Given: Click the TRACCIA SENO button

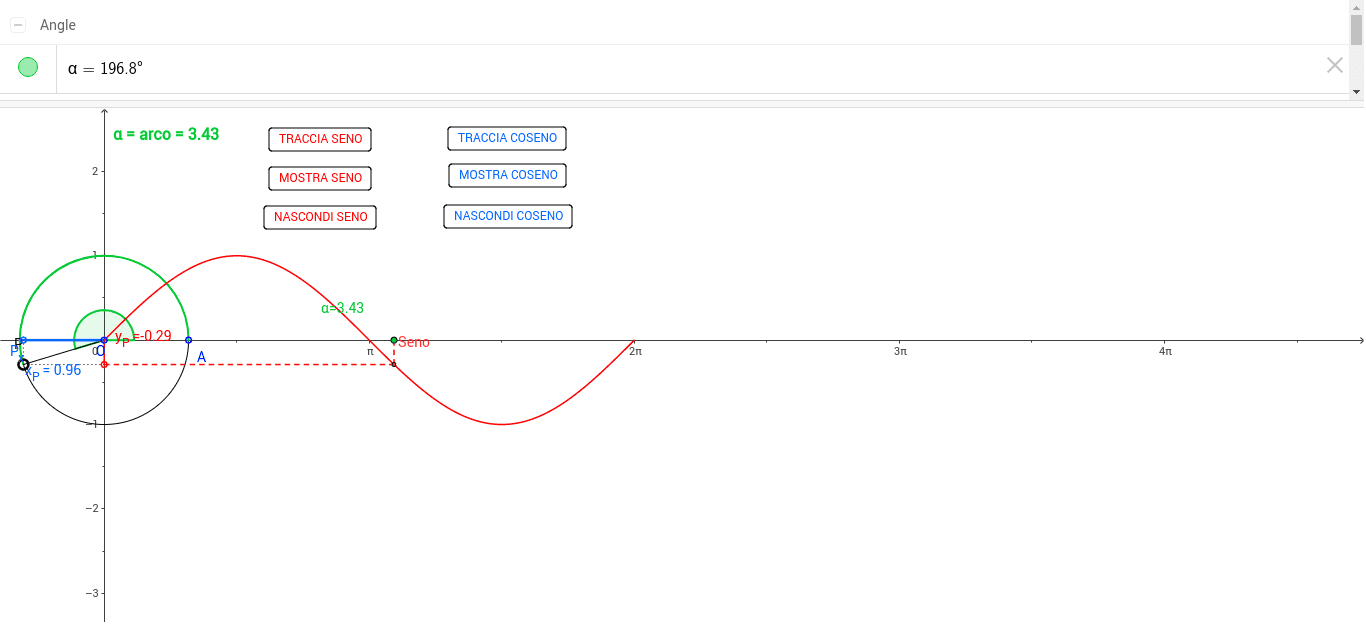Looking at the screenshot, I should point(320,139).
